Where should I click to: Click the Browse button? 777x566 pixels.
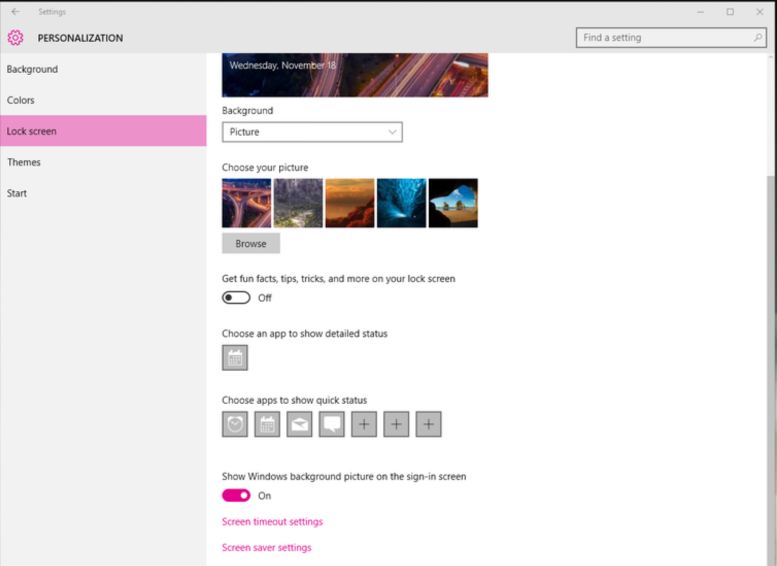pos(251,243)
